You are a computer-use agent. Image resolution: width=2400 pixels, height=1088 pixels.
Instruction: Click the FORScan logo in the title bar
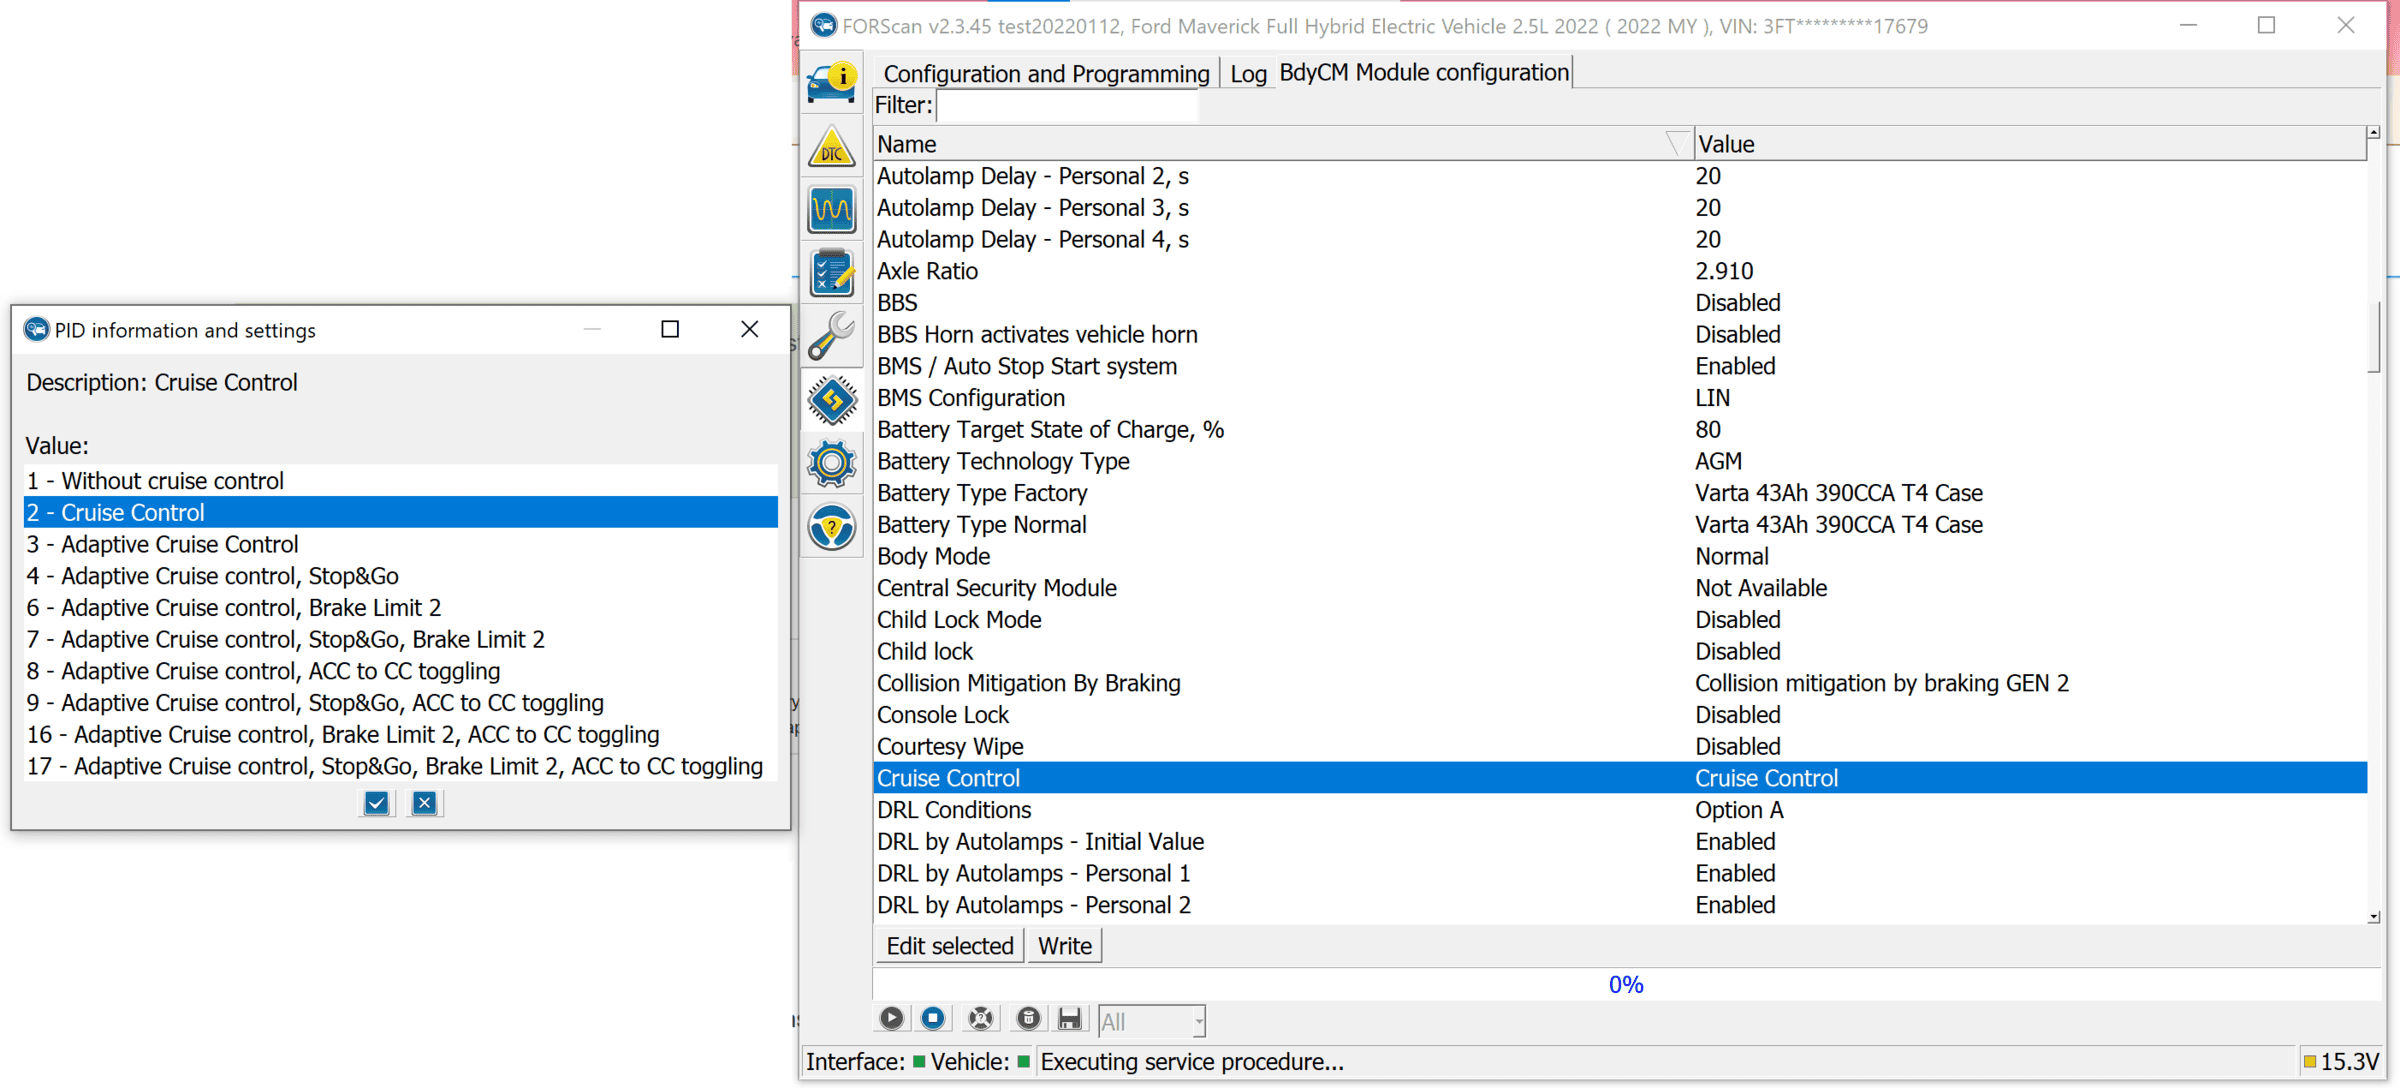coord(823,25)
